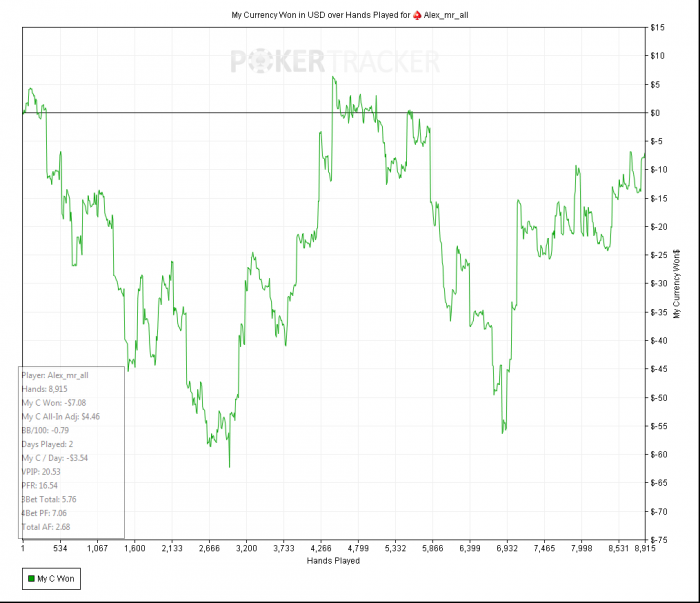
Task: Click the 6,932 x-axis tick label
Action: click(507, 548)
